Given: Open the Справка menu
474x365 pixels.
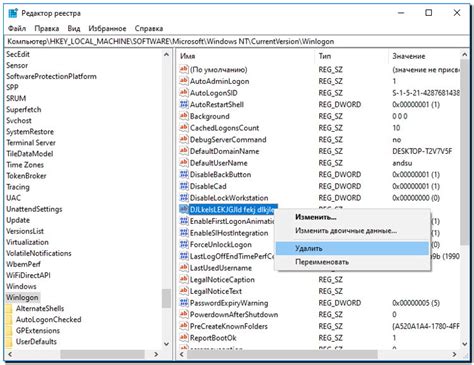Looking at the screenshot, I should point(149,28).
